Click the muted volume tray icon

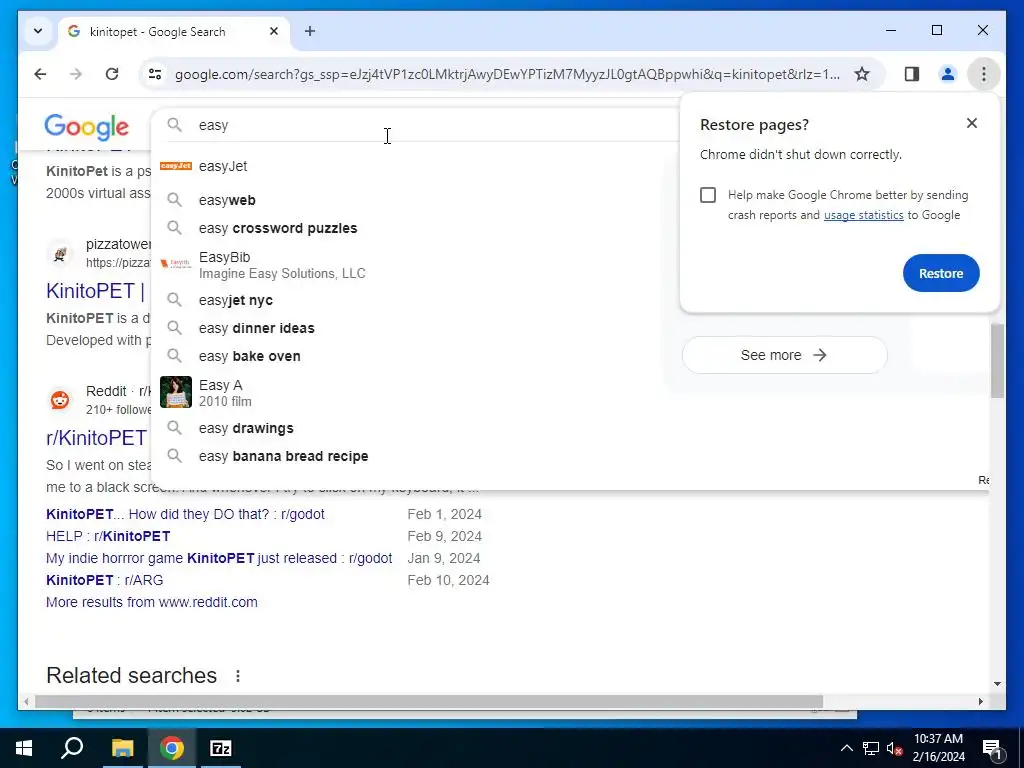895,748
